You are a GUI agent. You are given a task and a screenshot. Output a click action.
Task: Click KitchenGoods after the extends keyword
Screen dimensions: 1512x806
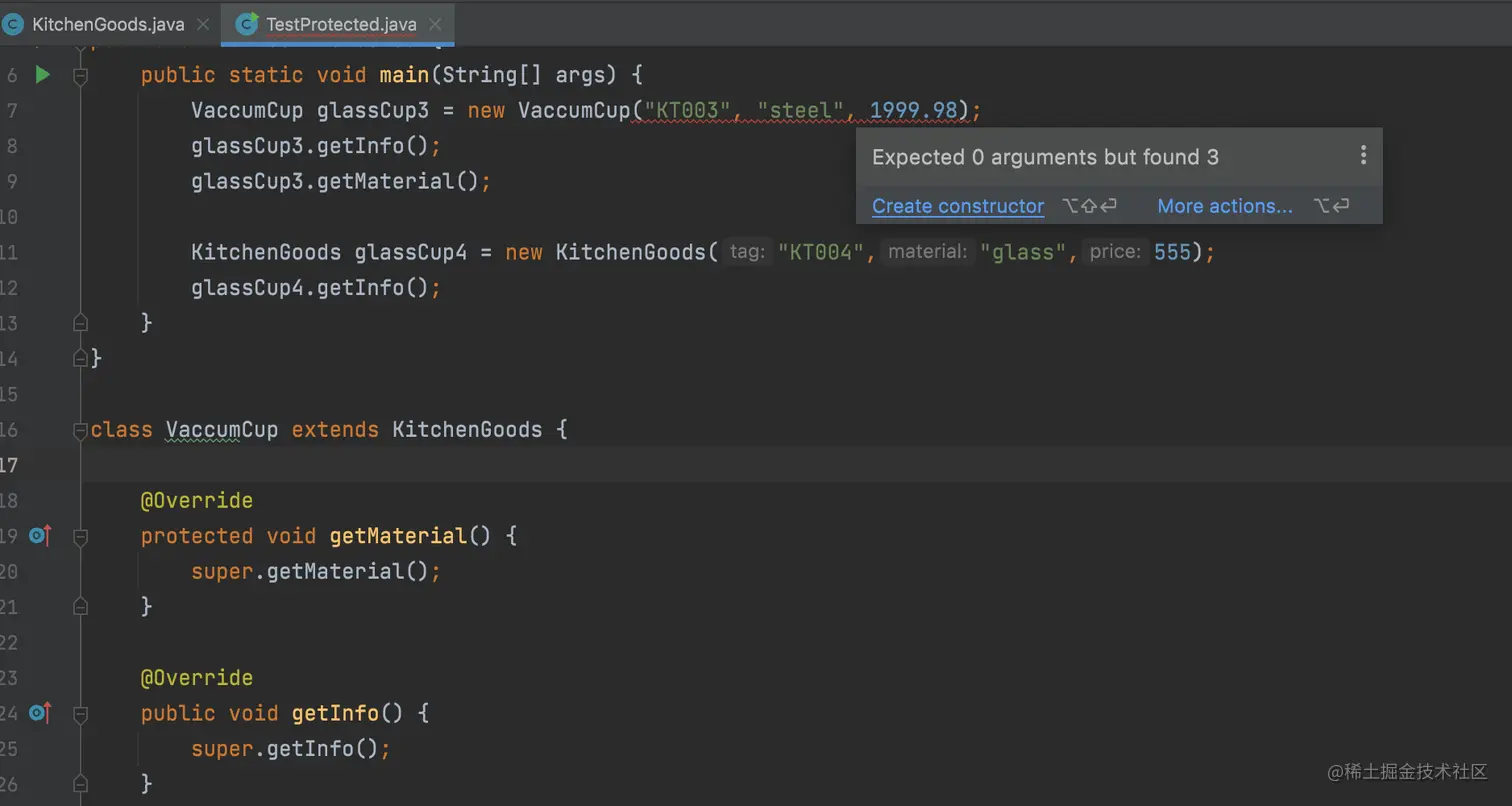tap(467, 430)
